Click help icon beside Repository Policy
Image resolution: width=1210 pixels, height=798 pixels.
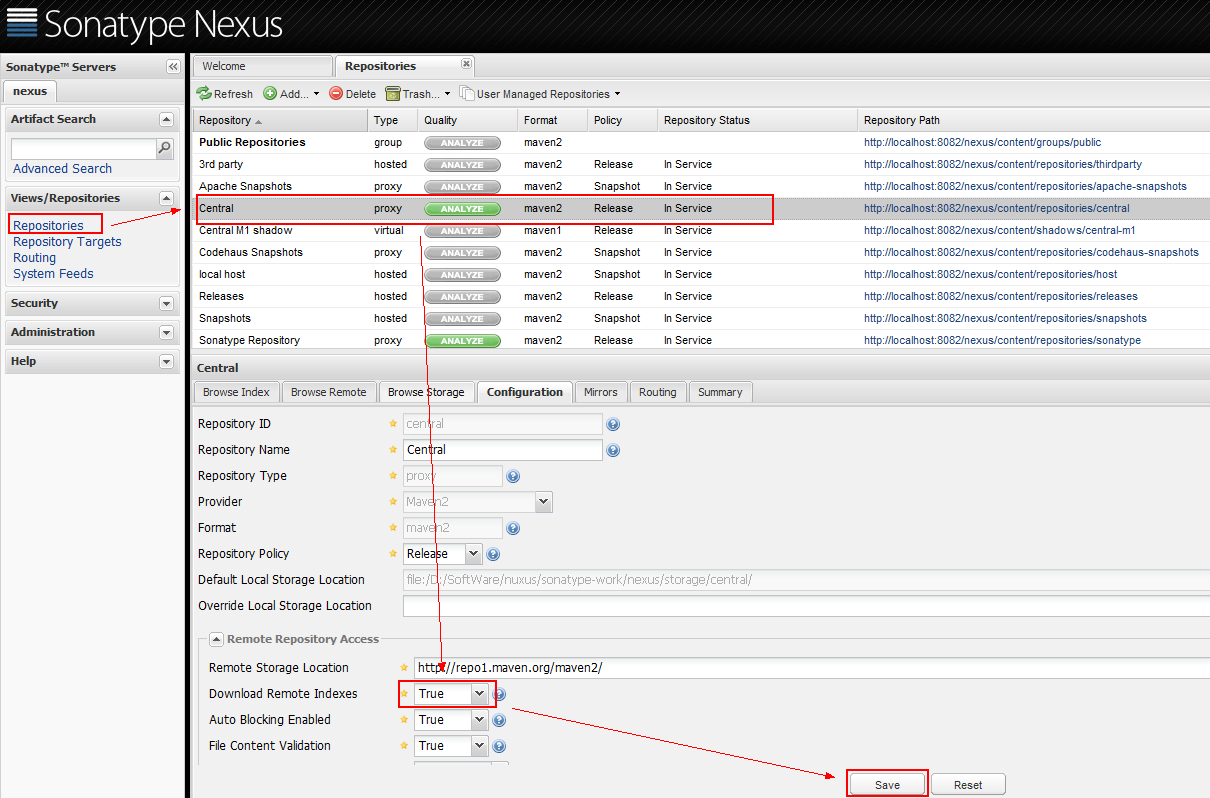click(492, 554)
